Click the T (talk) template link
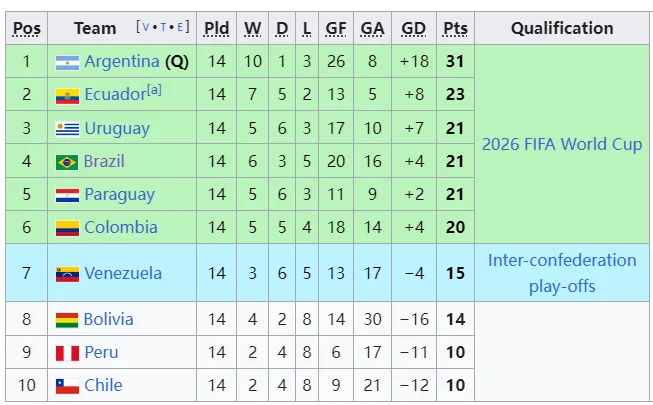The image size is (653, 405). (163, 27)
